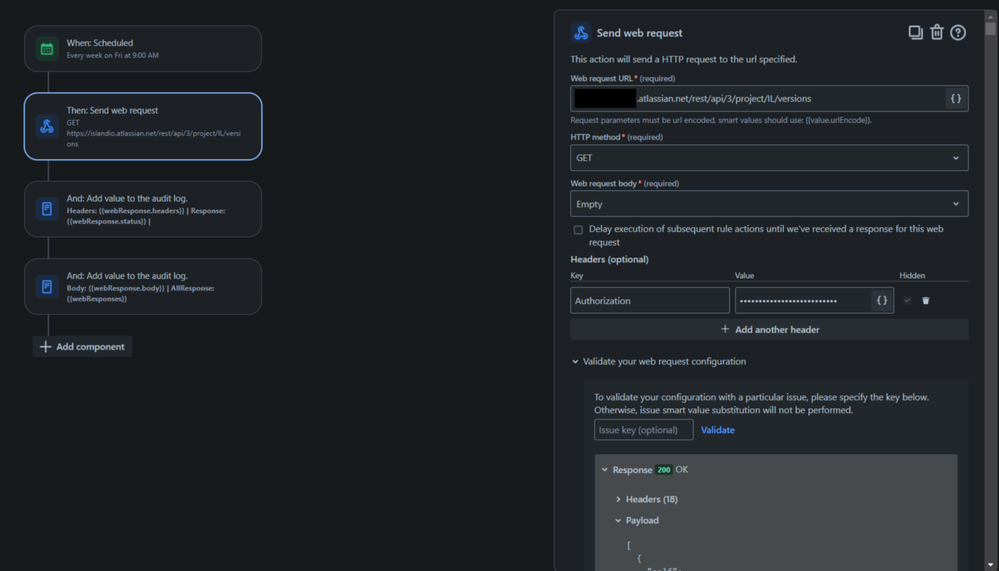The image size is (999, 571).
Task: Select the When: Scheduled trigger card
Action: tap(143, 48)
